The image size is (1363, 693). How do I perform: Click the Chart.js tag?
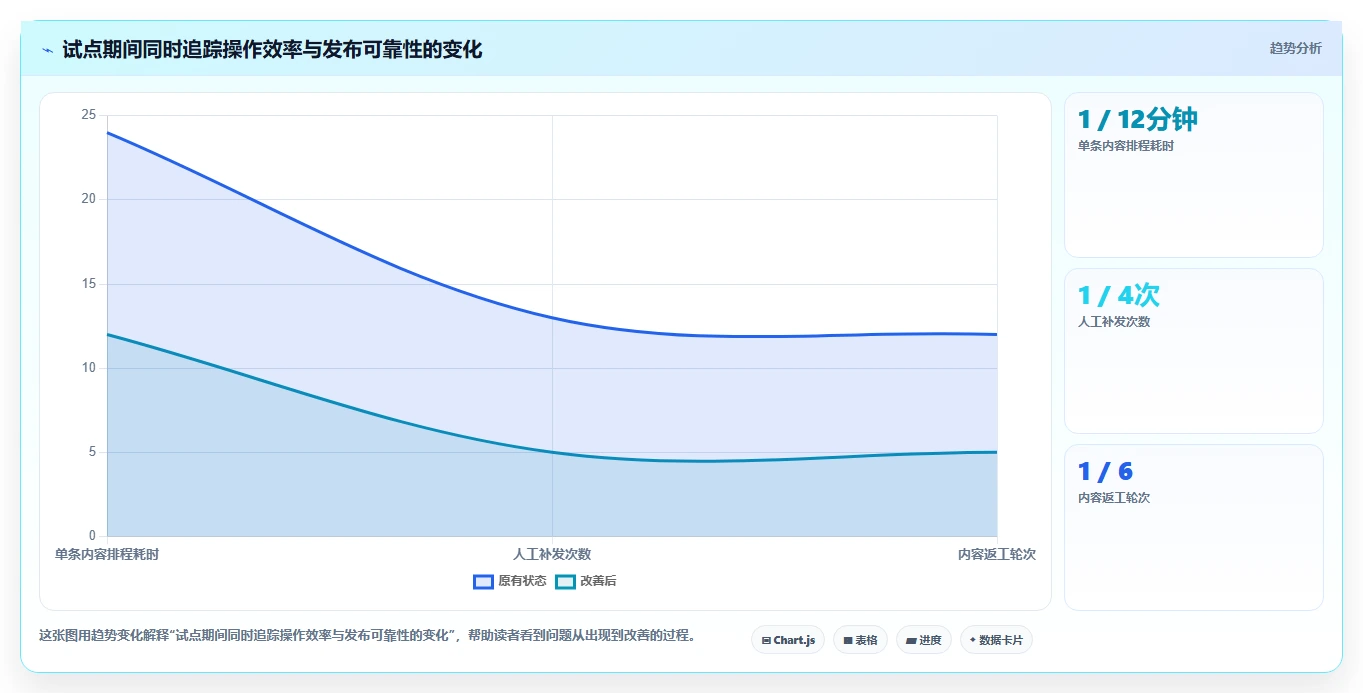click(x=788, y=640)
